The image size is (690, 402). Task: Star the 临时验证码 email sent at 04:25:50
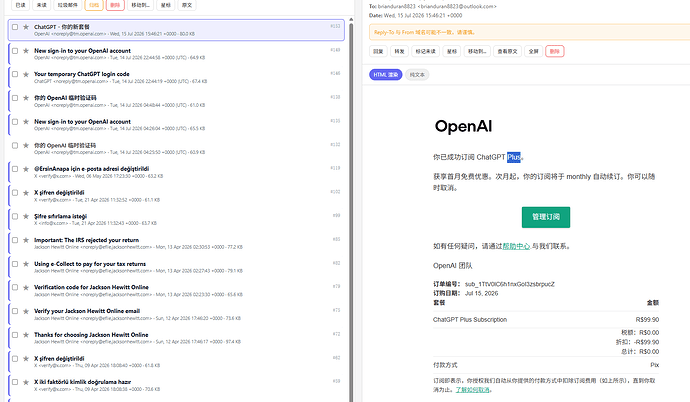pos(26,145)
